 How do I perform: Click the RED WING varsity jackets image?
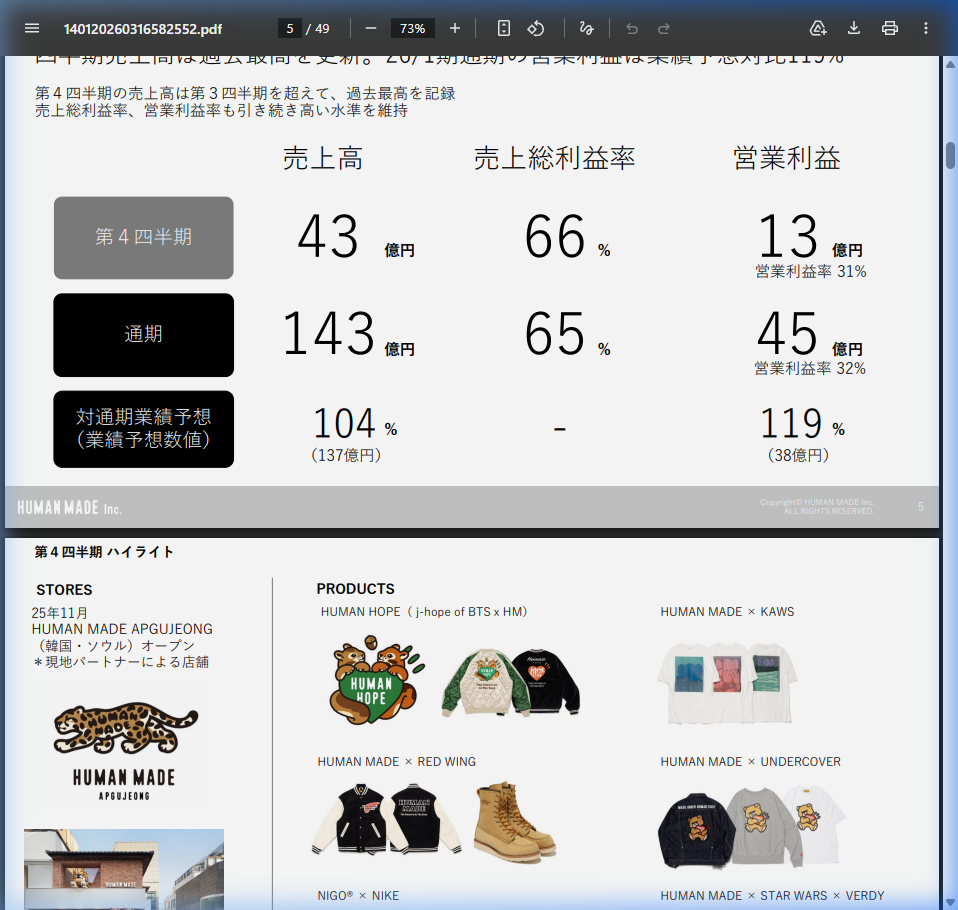pos(386,819)
